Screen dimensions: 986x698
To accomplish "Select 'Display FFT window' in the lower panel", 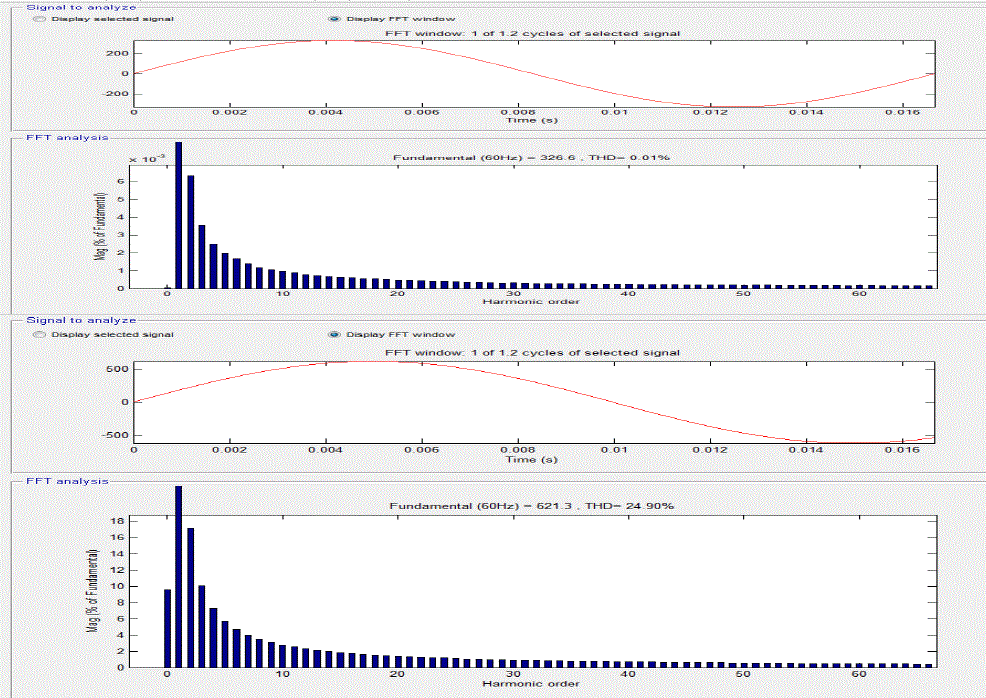I will pyautogui.click(x=332, y=334).
